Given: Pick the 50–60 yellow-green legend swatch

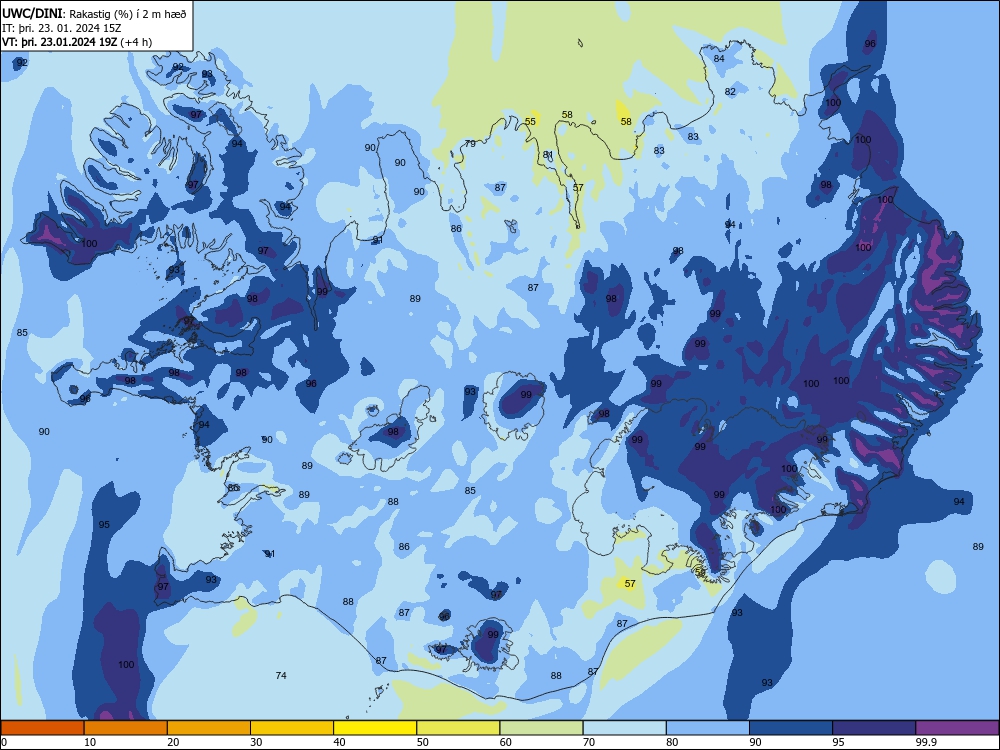Looking at the screenshot, I should [x=459, y=728].
